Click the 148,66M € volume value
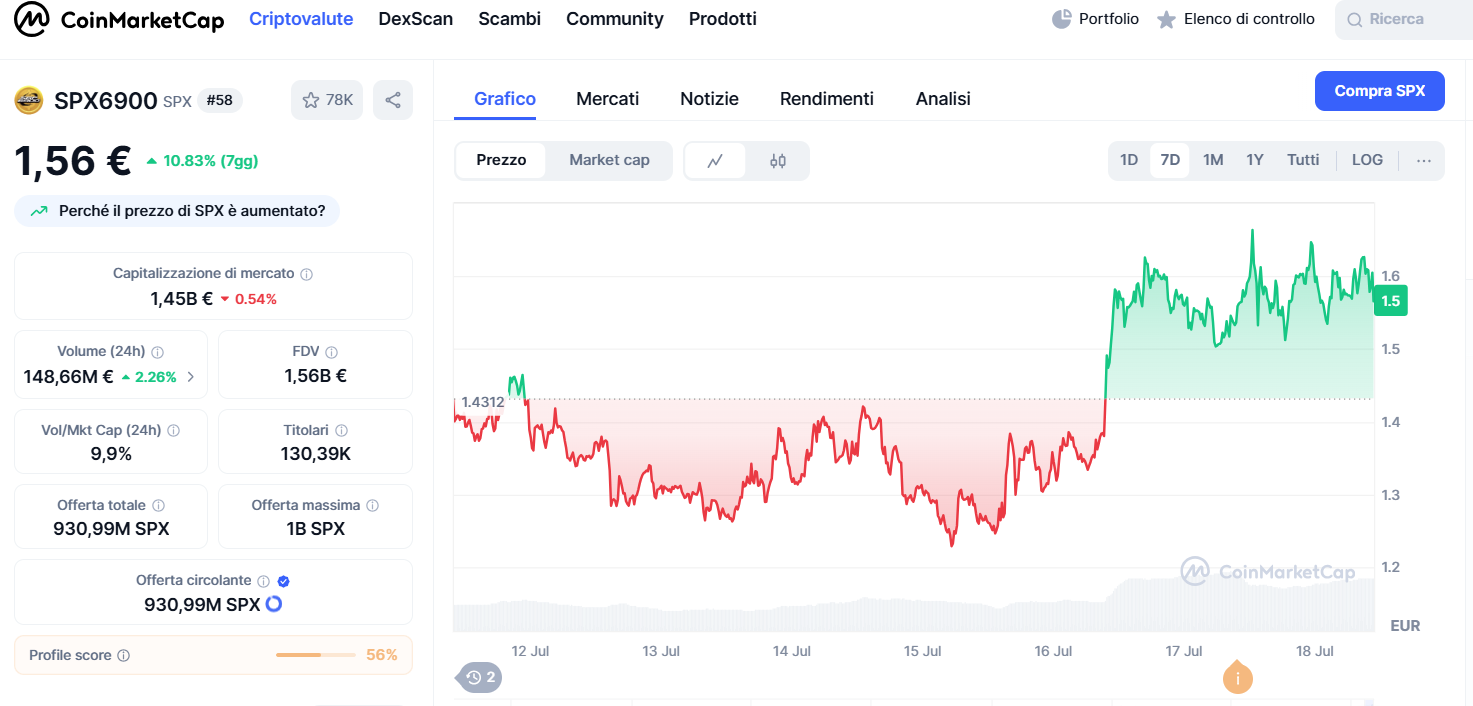This screenshot has height=706, width=1473. [68, 377]
